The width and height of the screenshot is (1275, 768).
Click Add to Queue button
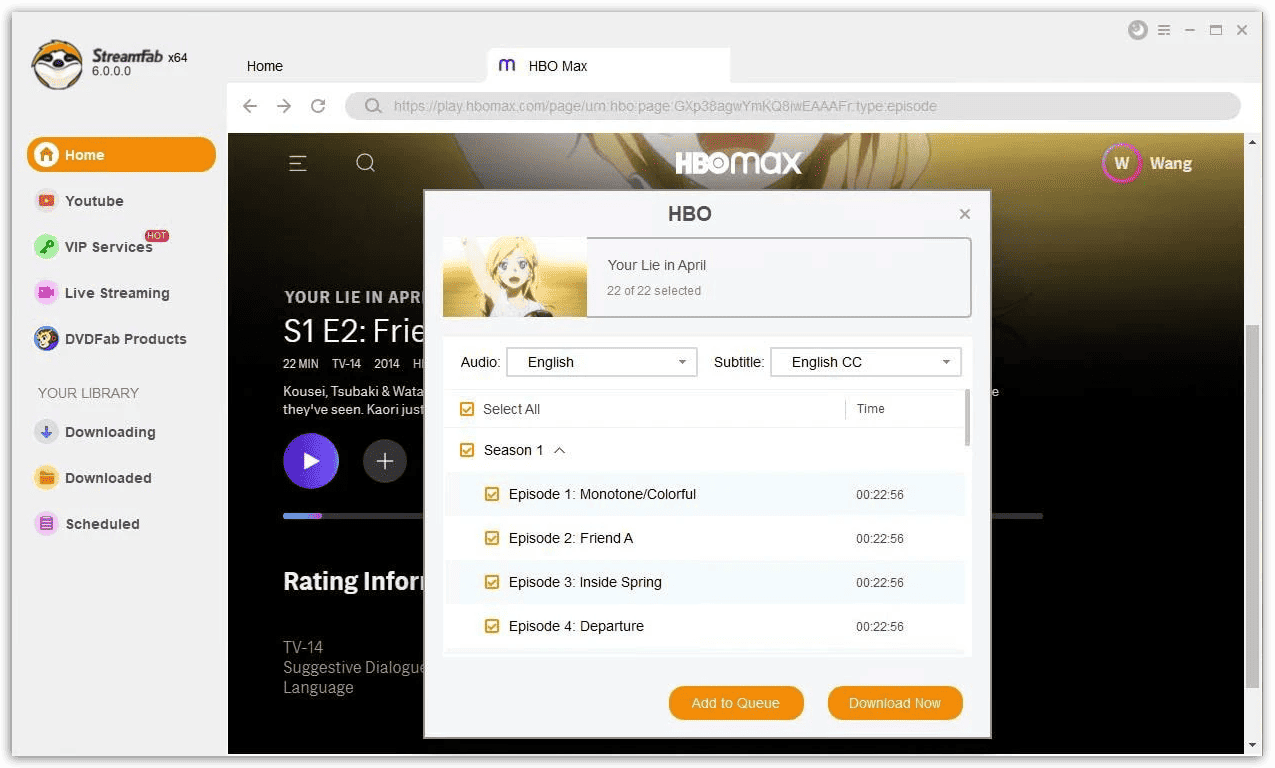pos(736,703)
